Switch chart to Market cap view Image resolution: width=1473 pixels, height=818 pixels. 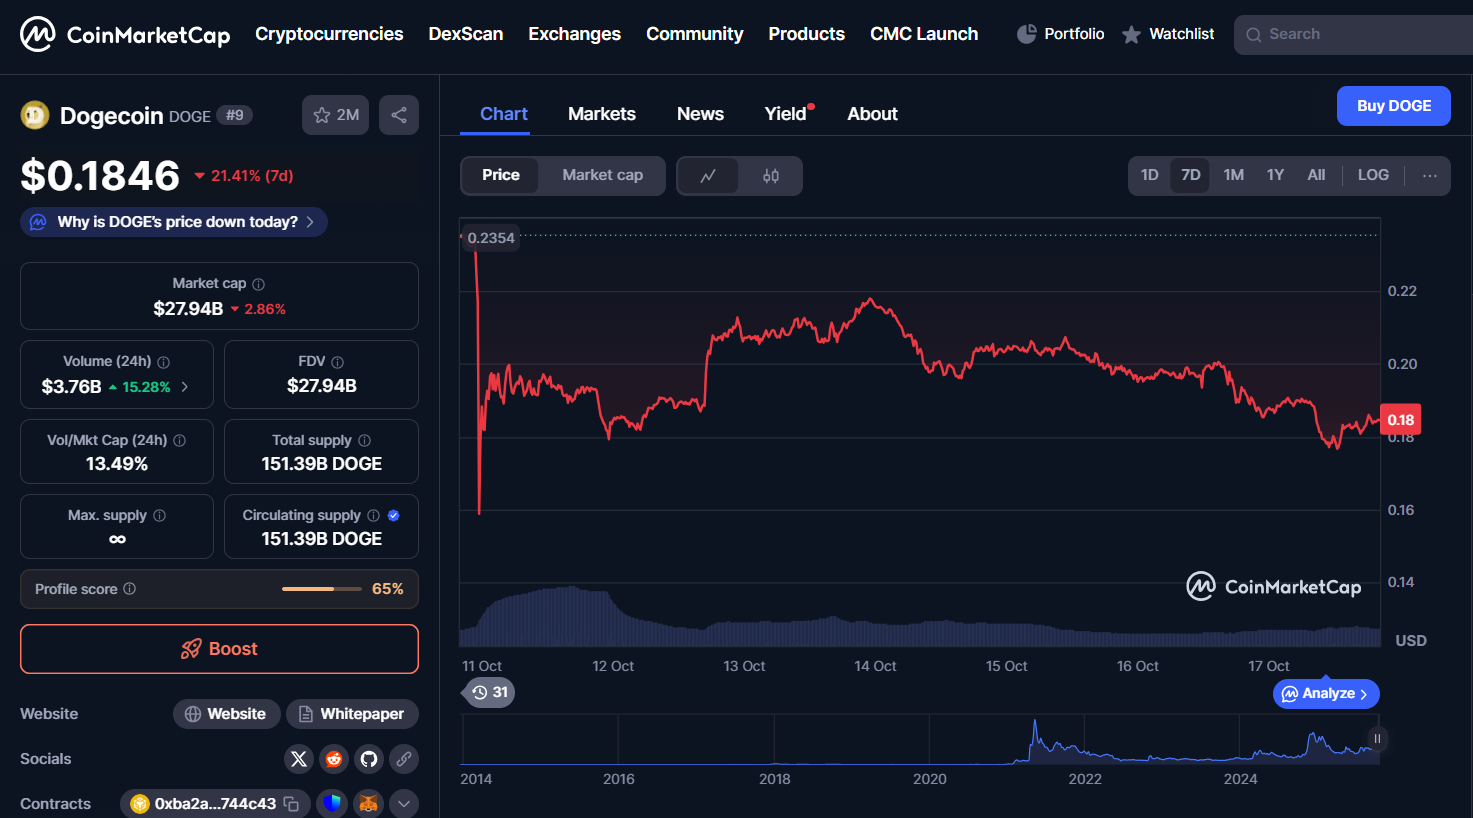pyautogui.click(x=602, y=175)
